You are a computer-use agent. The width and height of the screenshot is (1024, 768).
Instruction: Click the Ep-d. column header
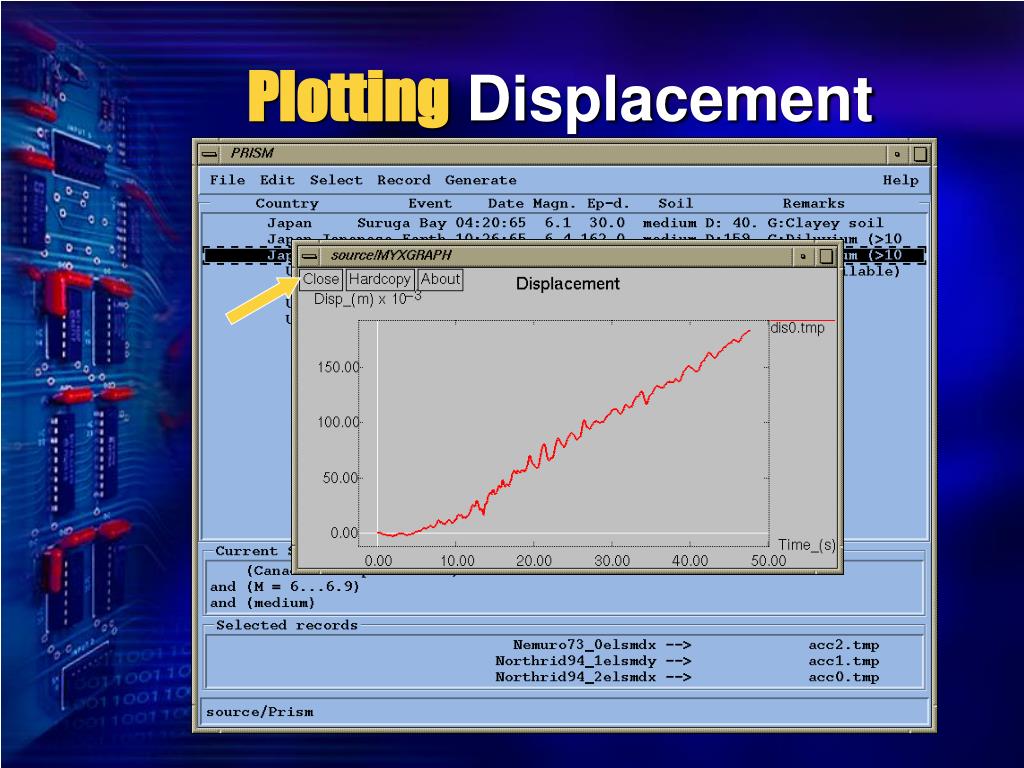click(x=608, y=203)
